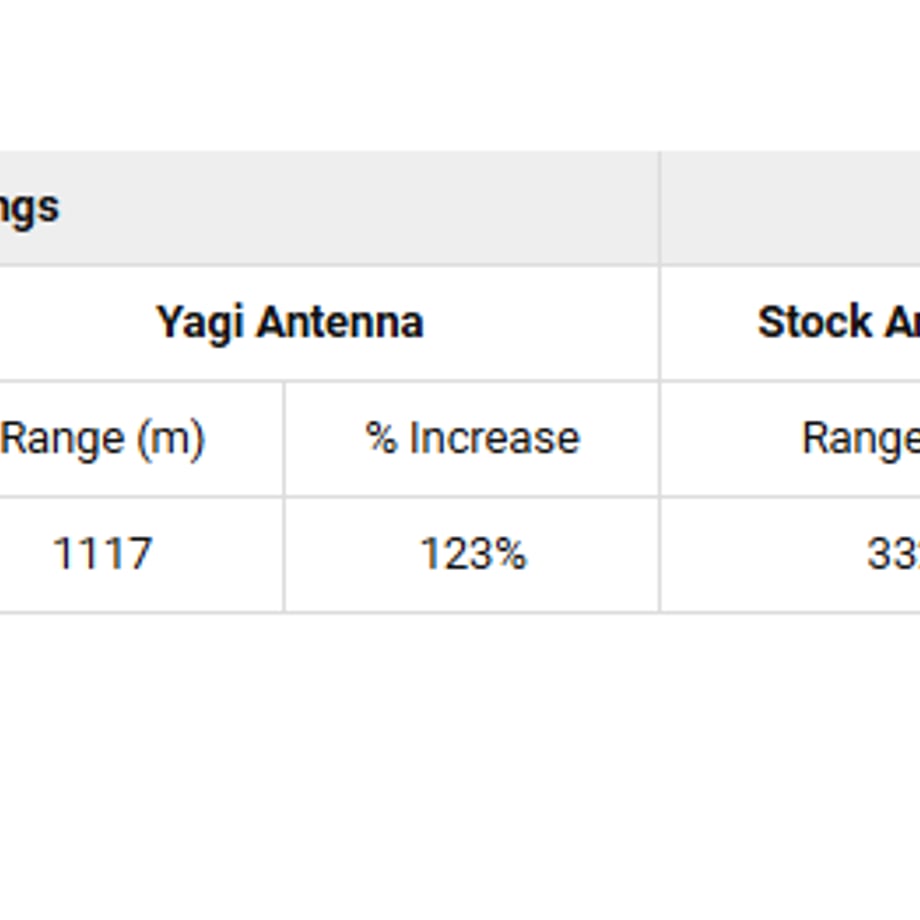Click the gray header text ending in "ngs"
The width and height of the screenshot is (920, 920).
coord(29,208)
